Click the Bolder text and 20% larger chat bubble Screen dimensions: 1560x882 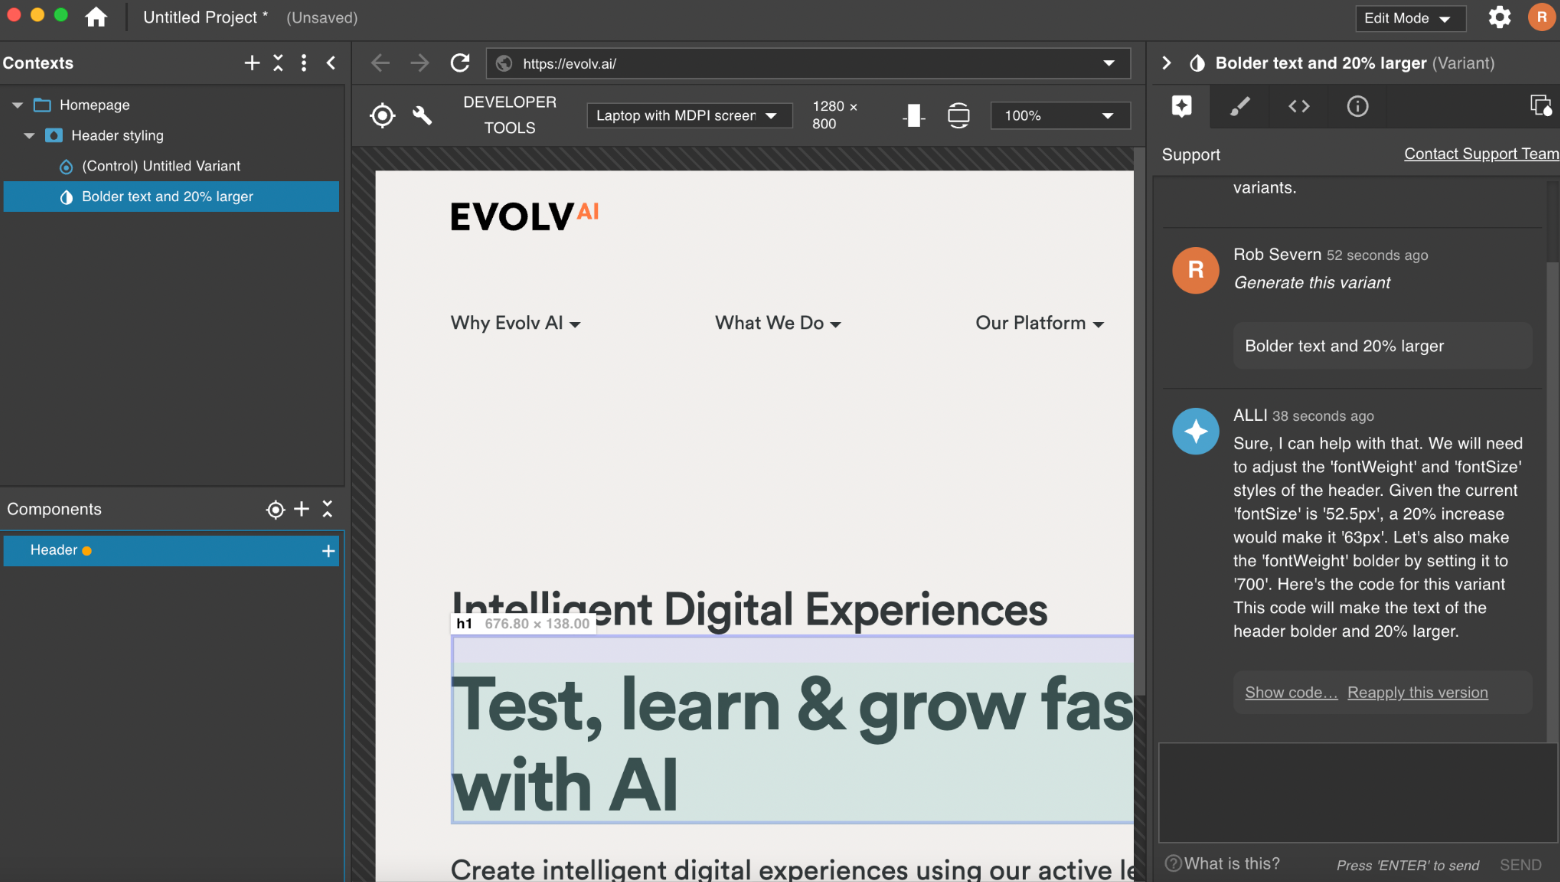click(1382, 346)
